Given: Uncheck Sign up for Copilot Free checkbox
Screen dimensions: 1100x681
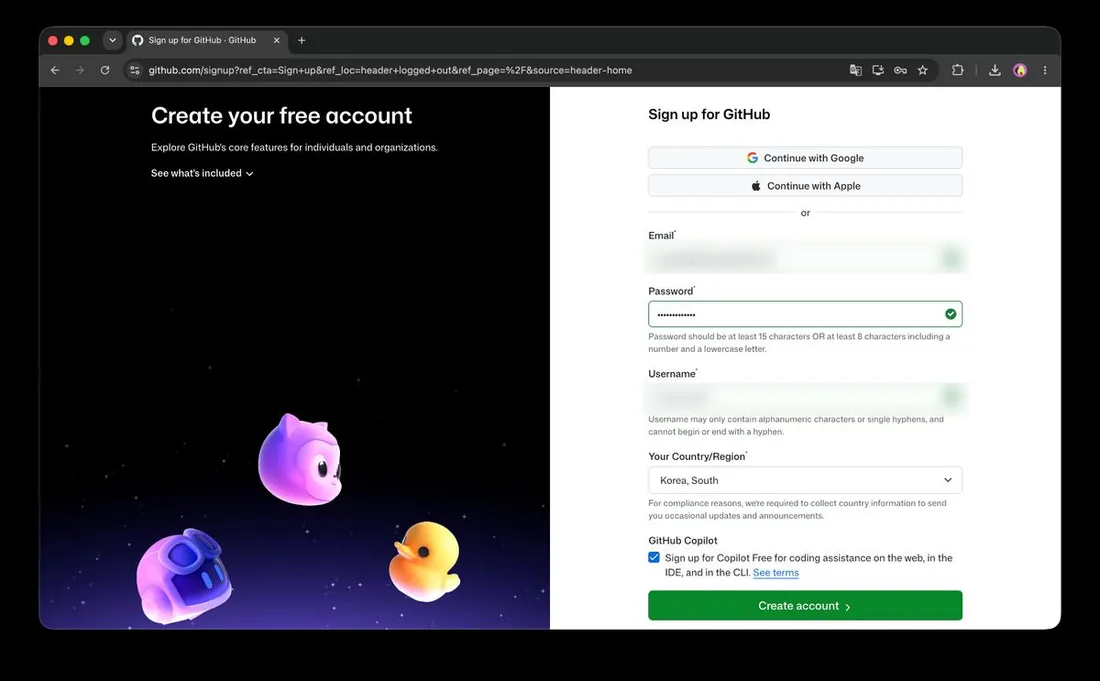Looking at the screenshot, I should click(654, 558).
